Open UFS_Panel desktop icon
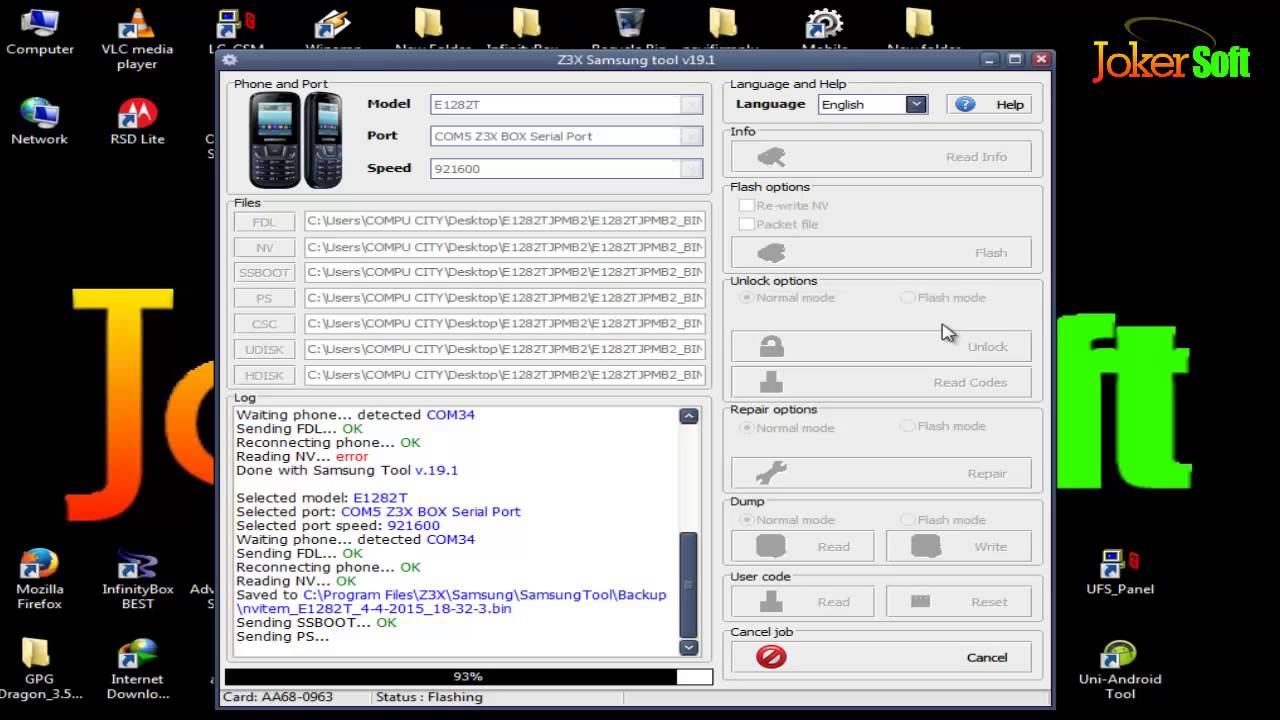This screenshot has height=720, width=1280. tap(1119, 571)
